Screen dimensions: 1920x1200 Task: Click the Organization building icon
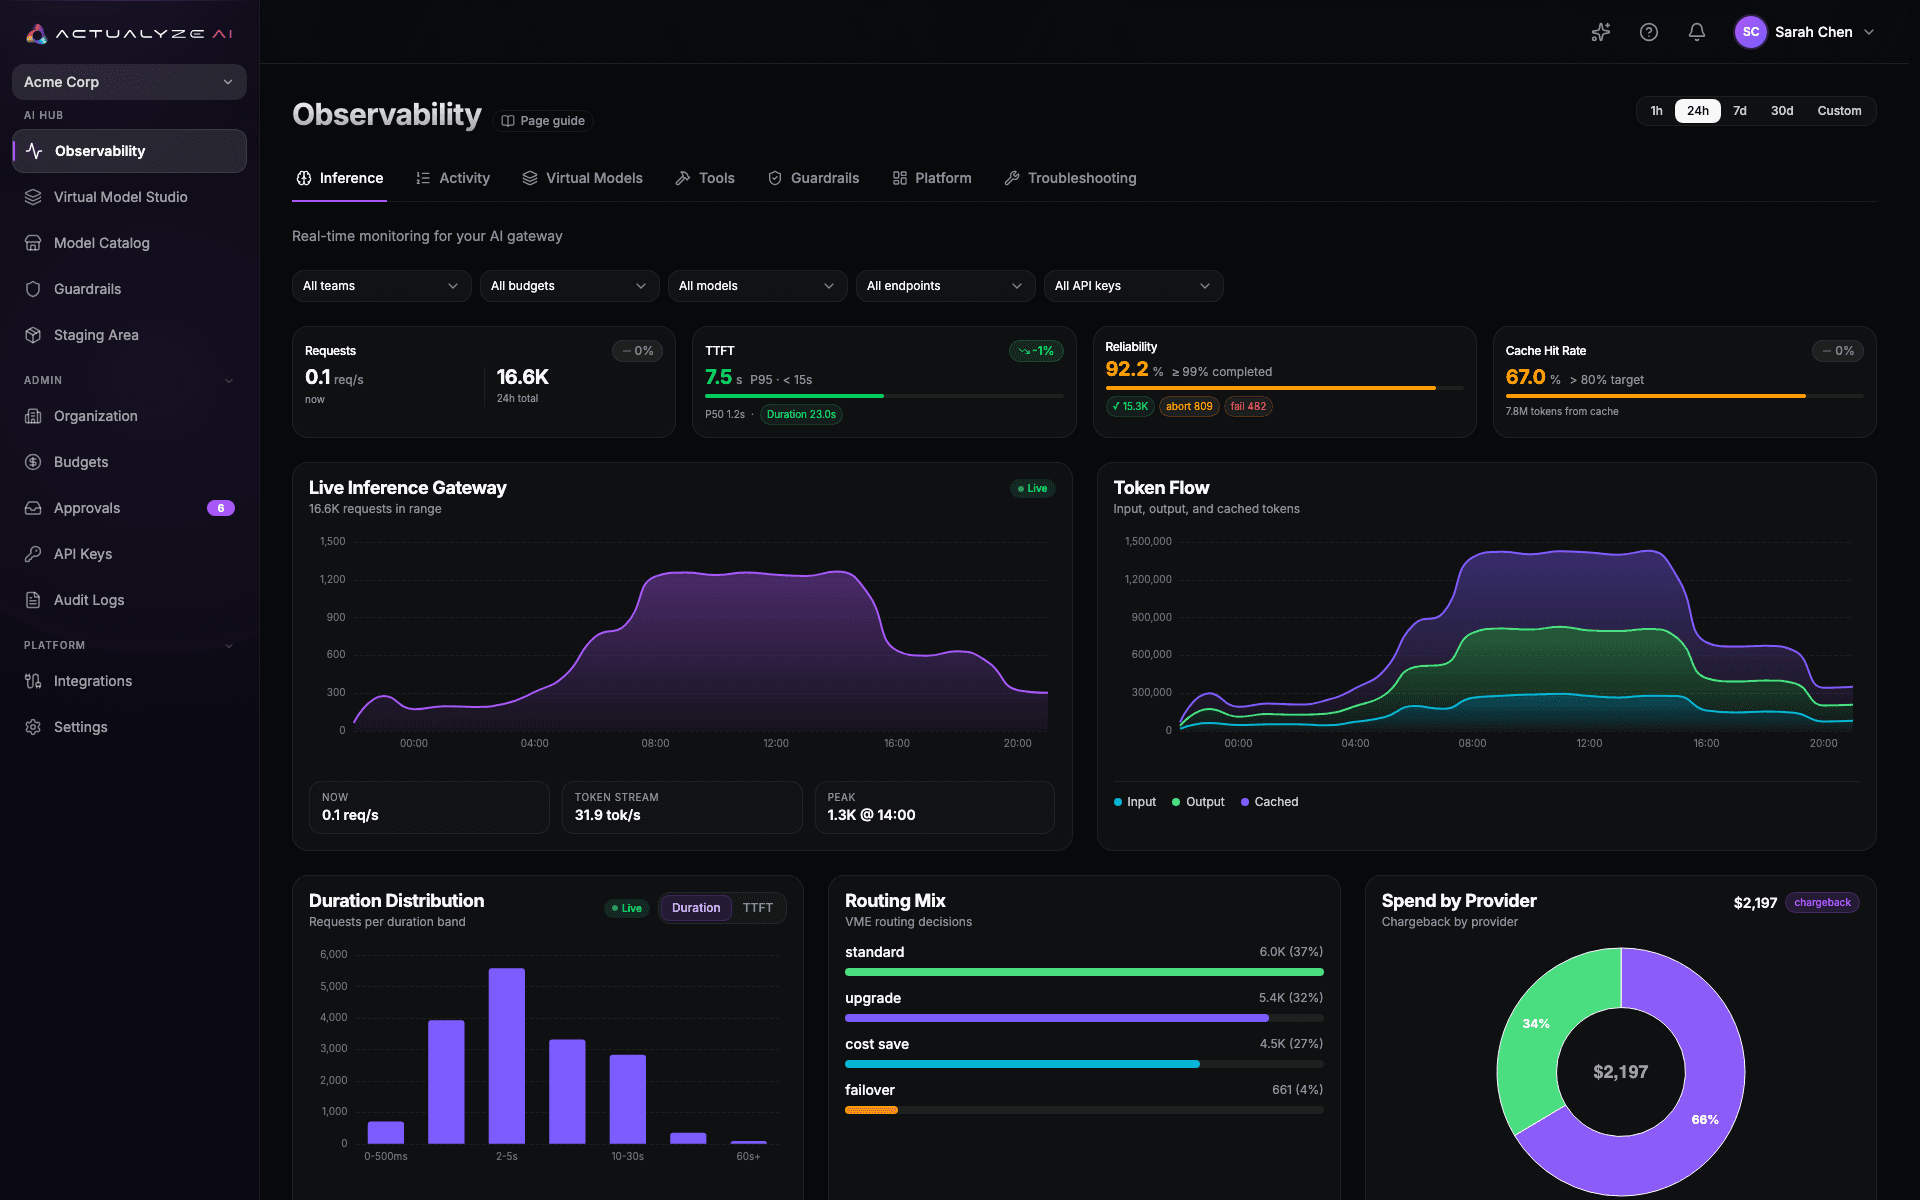coord(33,416)
